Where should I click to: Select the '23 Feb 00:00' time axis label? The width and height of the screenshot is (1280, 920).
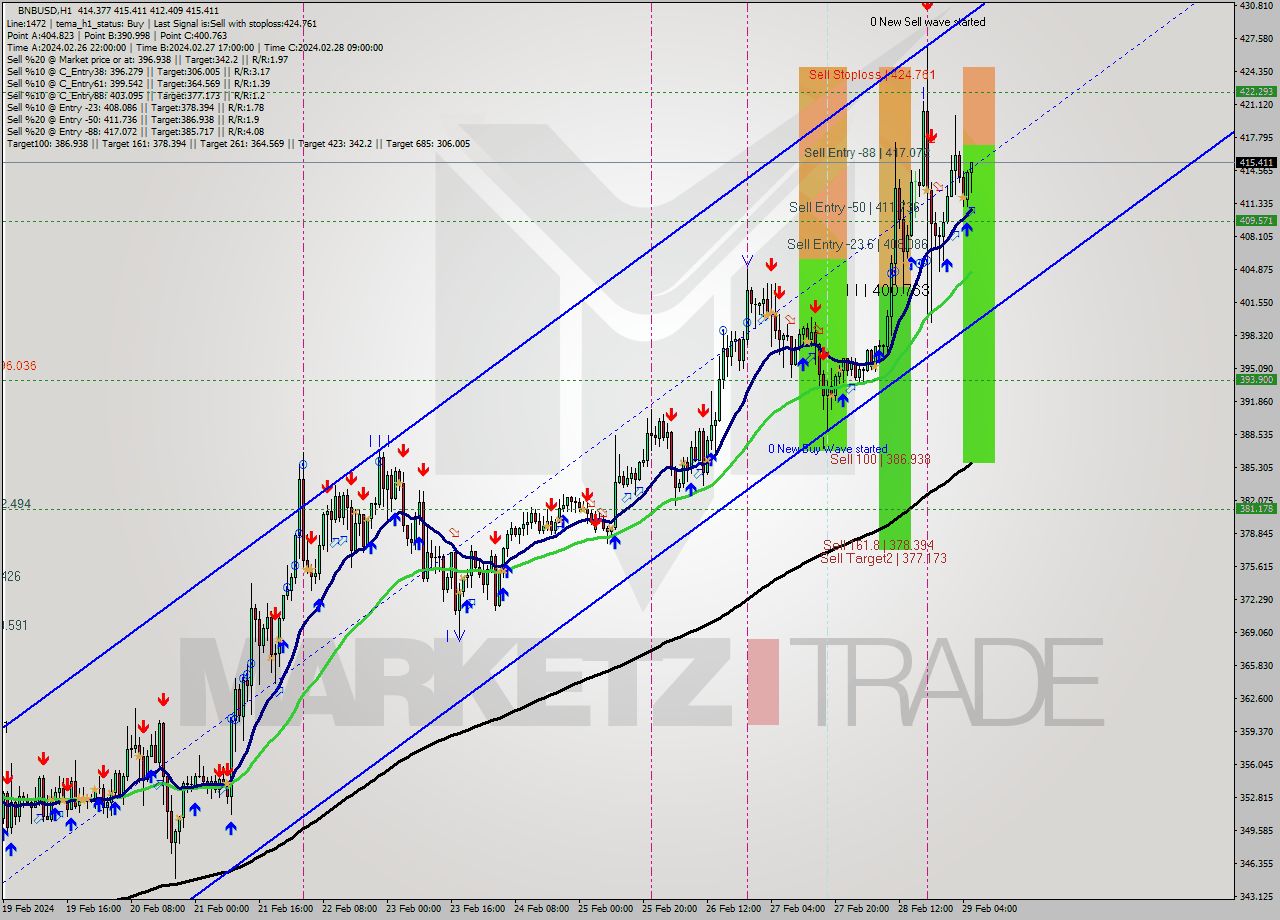click(x=415, y=909)
